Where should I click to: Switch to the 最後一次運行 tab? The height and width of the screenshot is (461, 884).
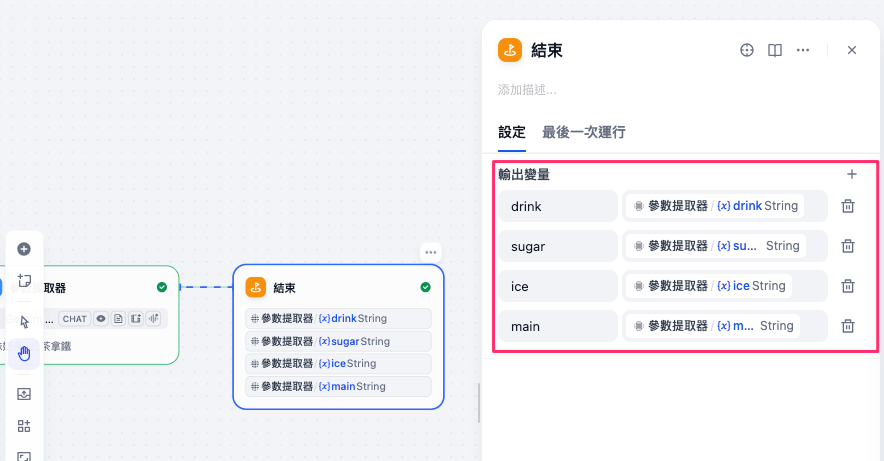(x=584, y=132)
